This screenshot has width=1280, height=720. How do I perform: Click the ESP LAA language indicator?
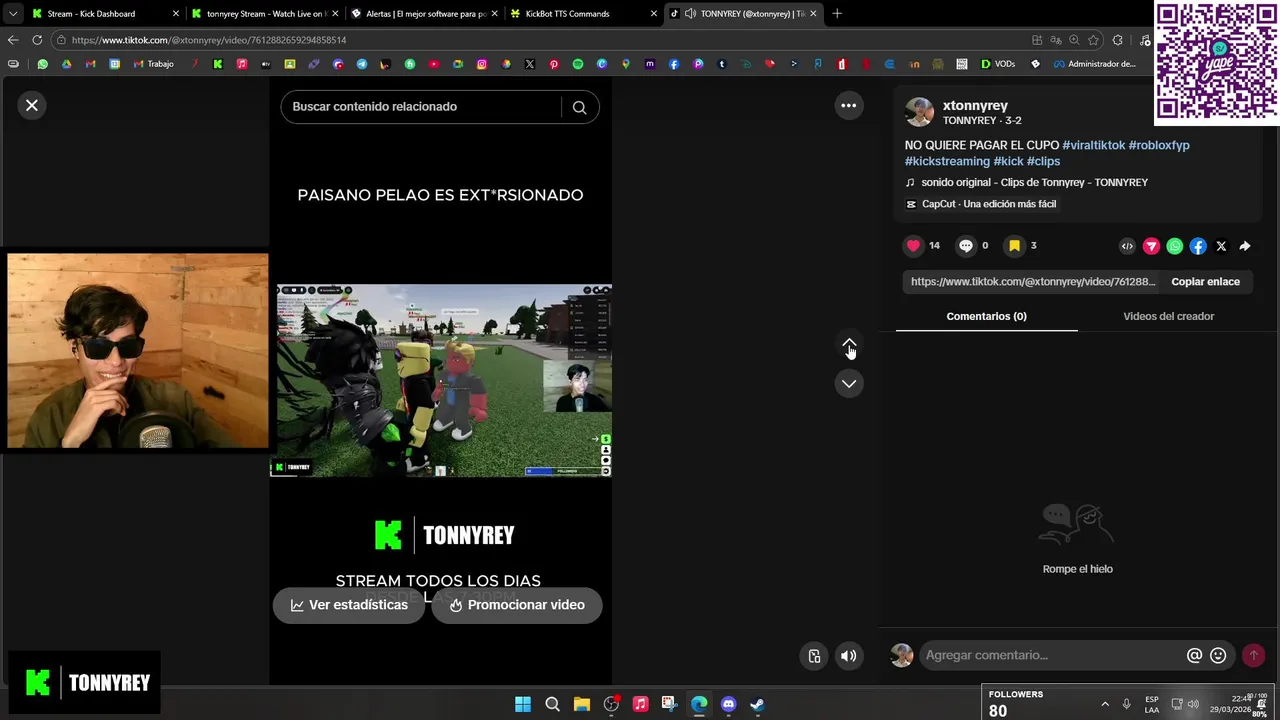[1152, 704]
